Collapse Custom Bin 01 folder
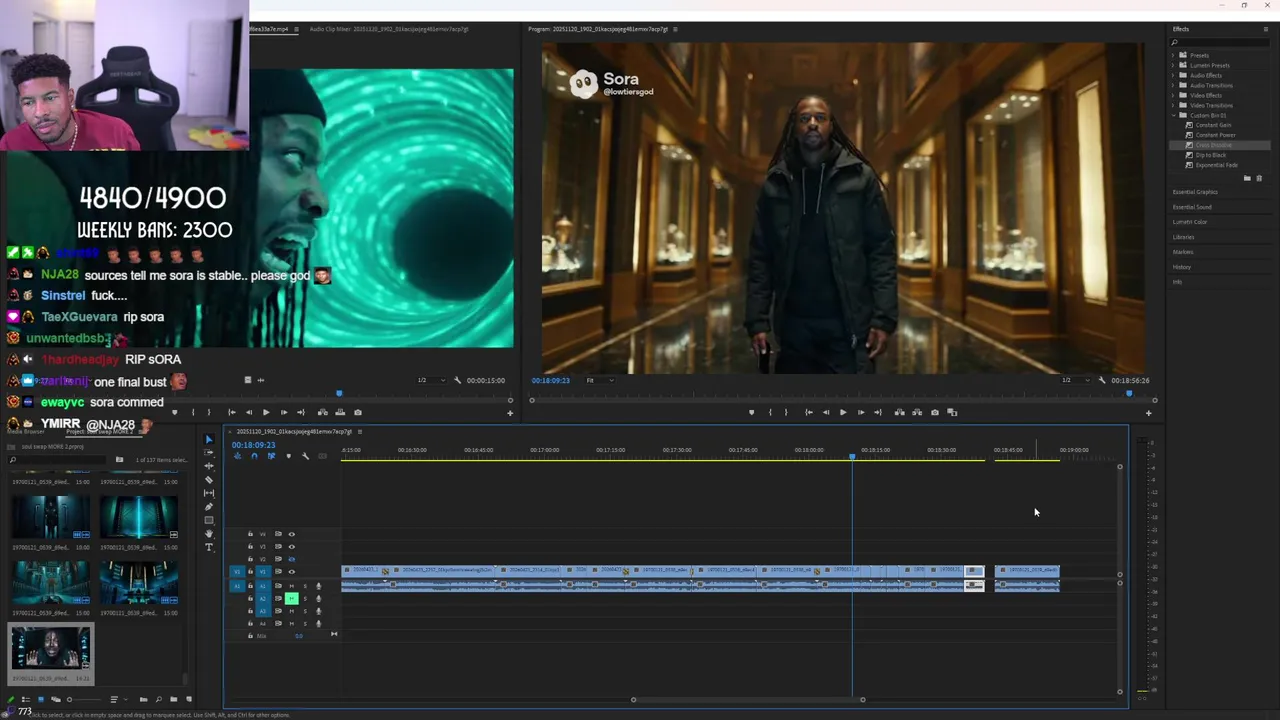Screen dimensions: 1280x720 [1175, 115]
